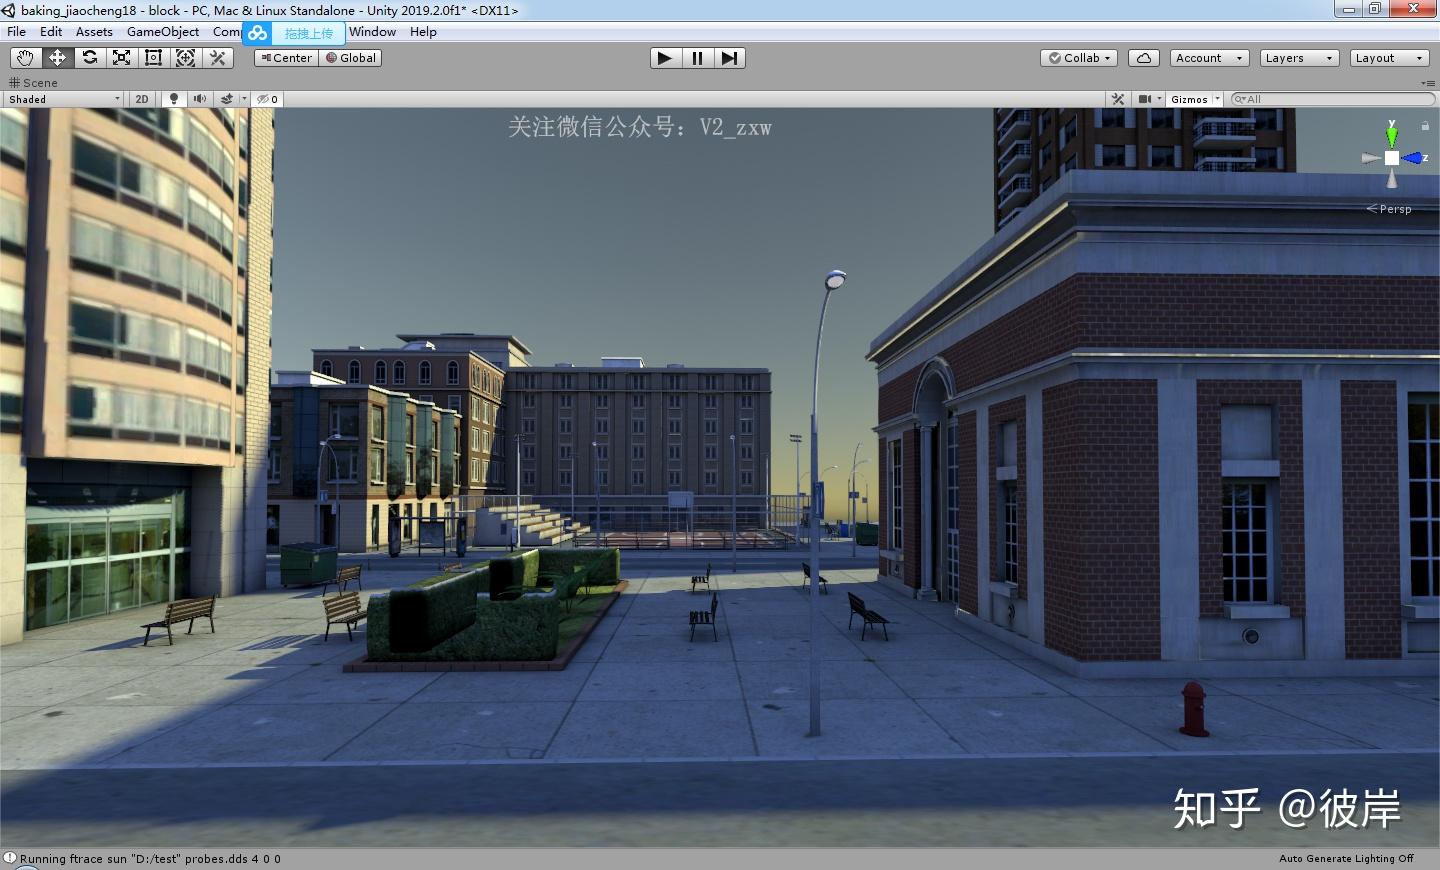Image resolution: width=1440 pixels, height=870 pixels.
Task: Toggle the Global/Local handle rotation button
Action: point(351,58)
